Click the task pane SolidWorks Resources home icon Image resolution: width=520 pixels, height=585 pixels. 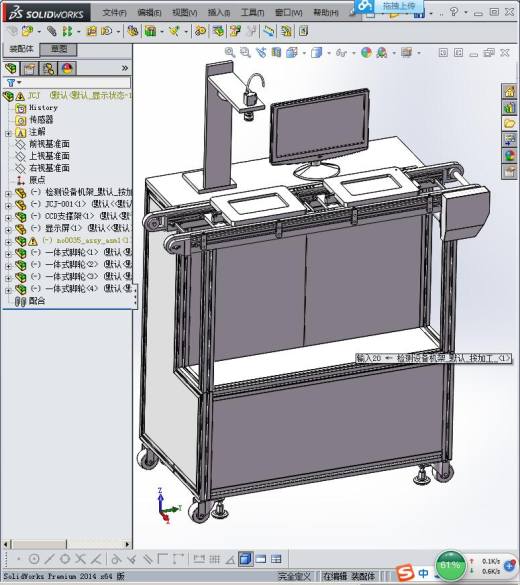[509, 91]
